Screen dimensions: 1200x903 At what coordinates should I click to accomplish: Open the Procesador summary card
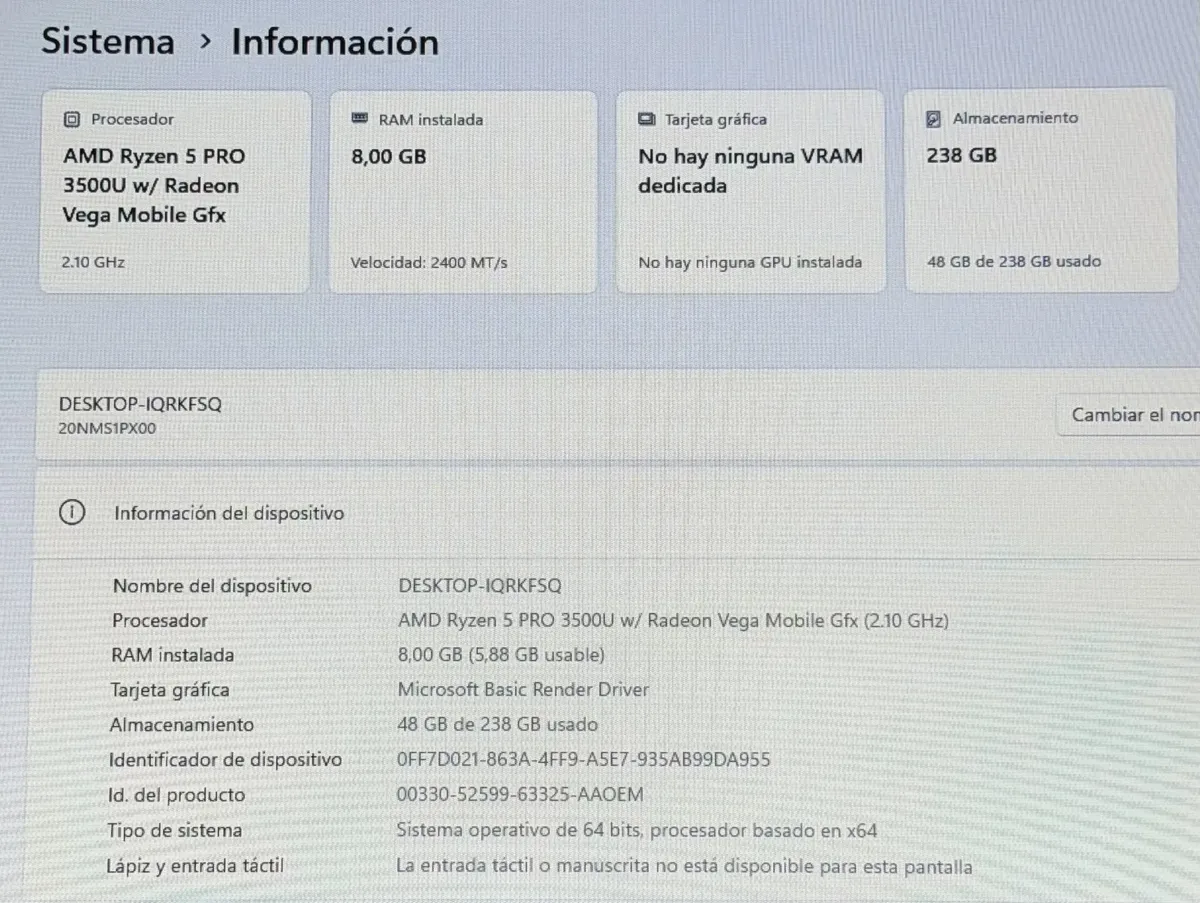click(x=175, y=191)
